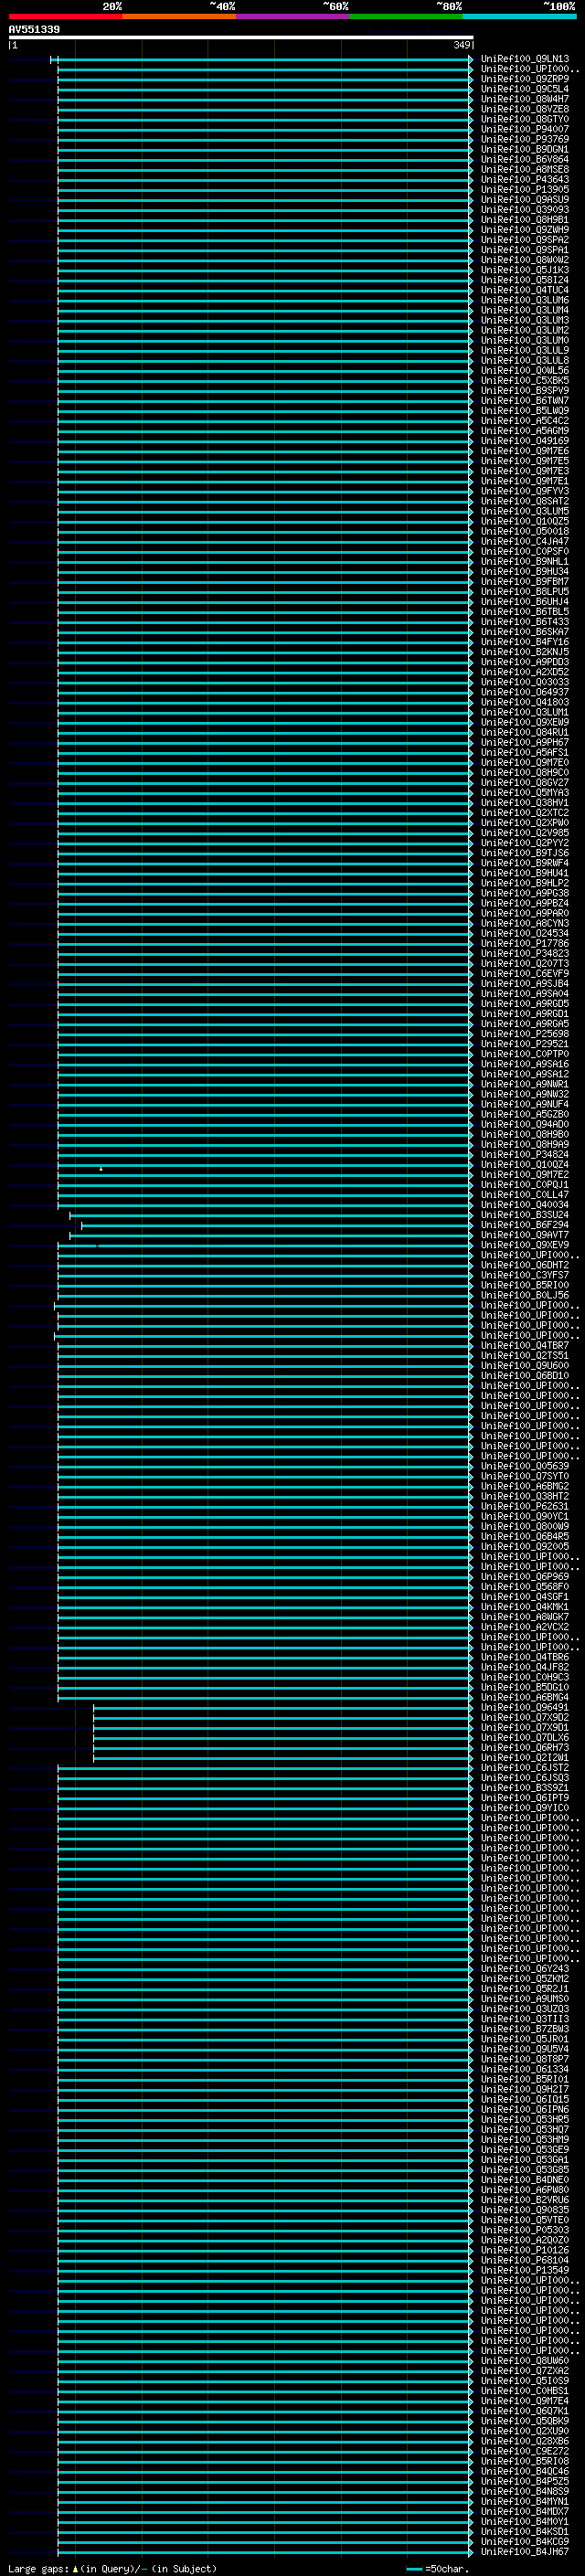Select hit UniRef100_Q2XU90
Image resolution: width=585 pixels, height=2576 pixels.
524,2431
